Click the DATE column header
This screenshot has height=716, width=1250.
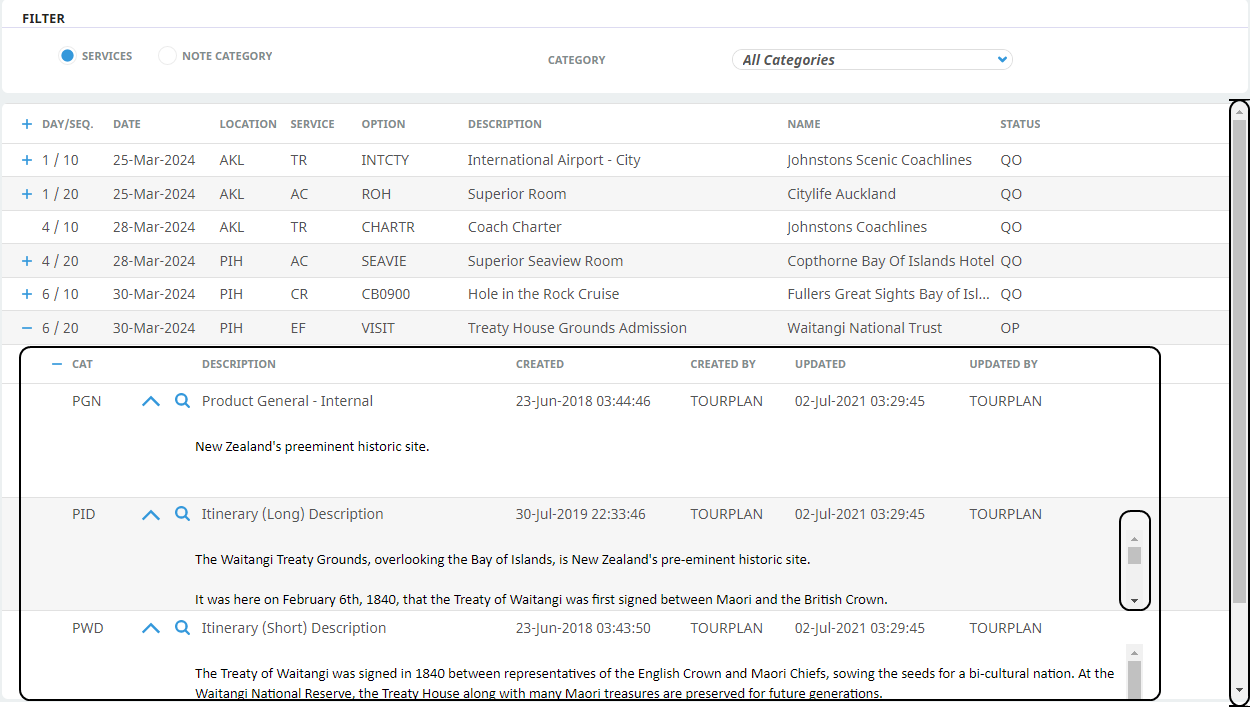point(127,124)
